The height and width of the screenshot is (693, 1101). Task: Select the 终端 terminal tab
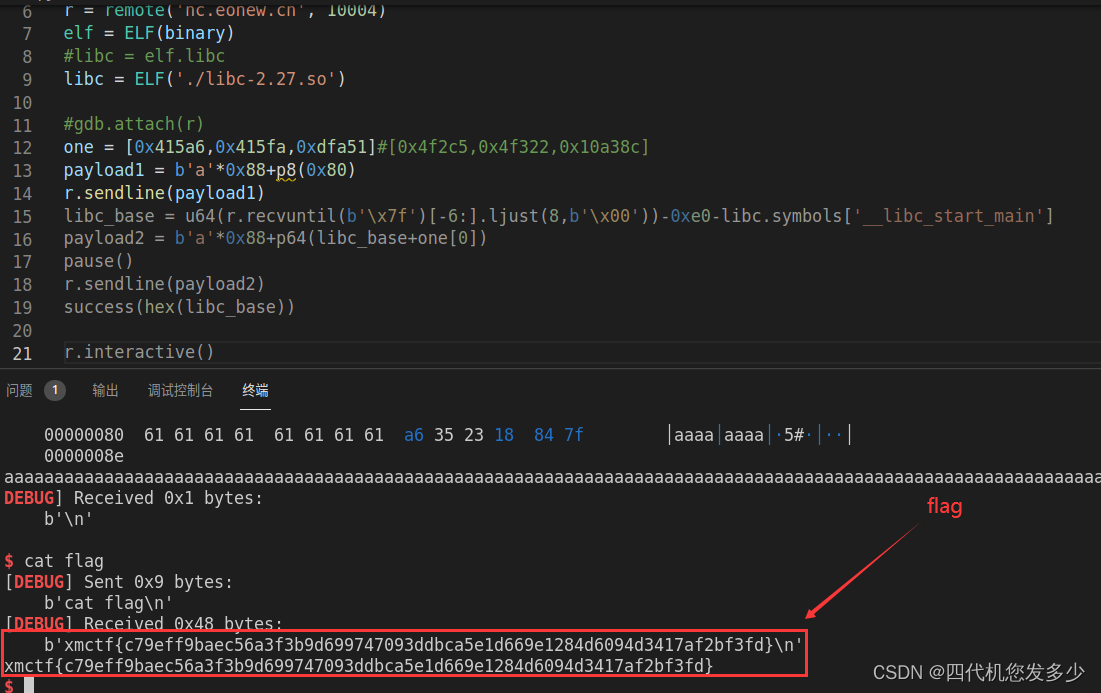point(256,390)
